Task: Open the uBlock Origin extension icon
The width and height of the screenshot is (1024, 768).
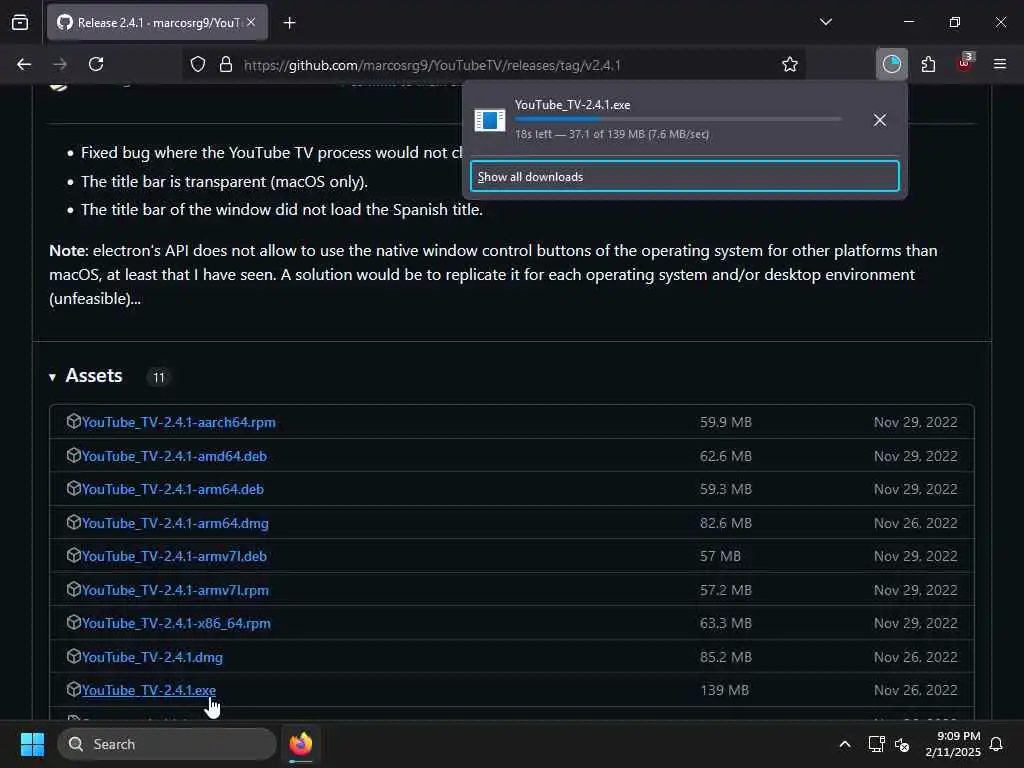Action: pyautogui.click(x=965, y=63)
